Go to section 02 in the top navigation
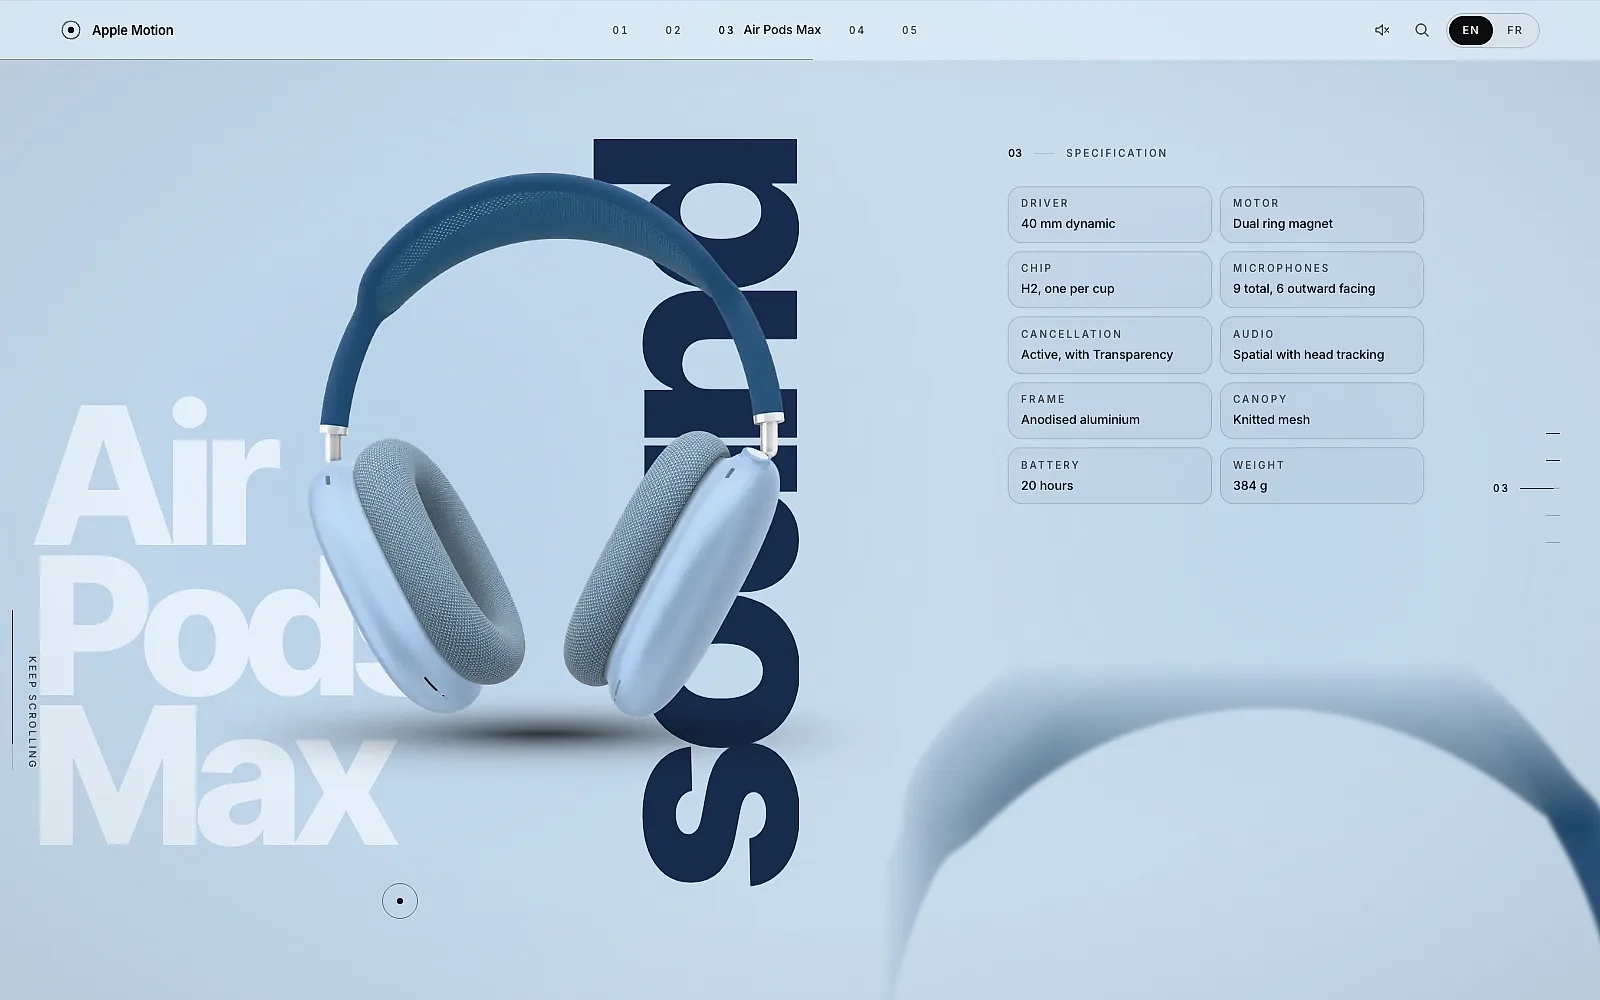Viewport: 1600px width, 1000px height. (x=673, y=30)
